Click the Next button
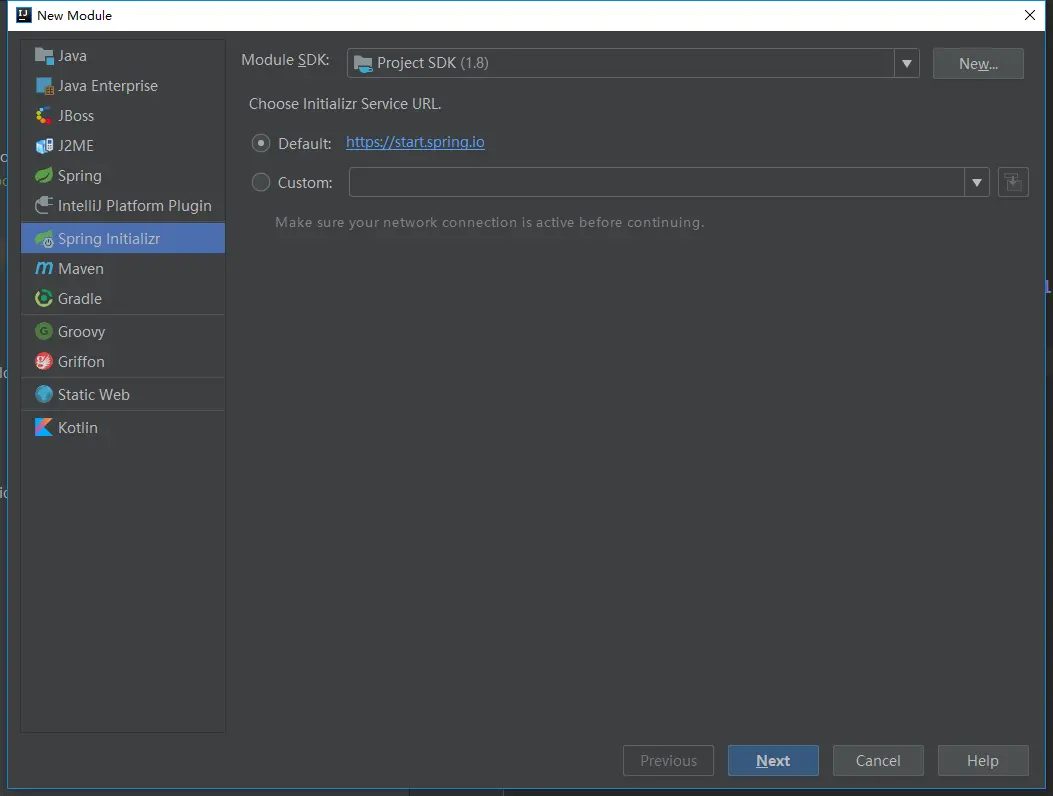 pos(773,760)
